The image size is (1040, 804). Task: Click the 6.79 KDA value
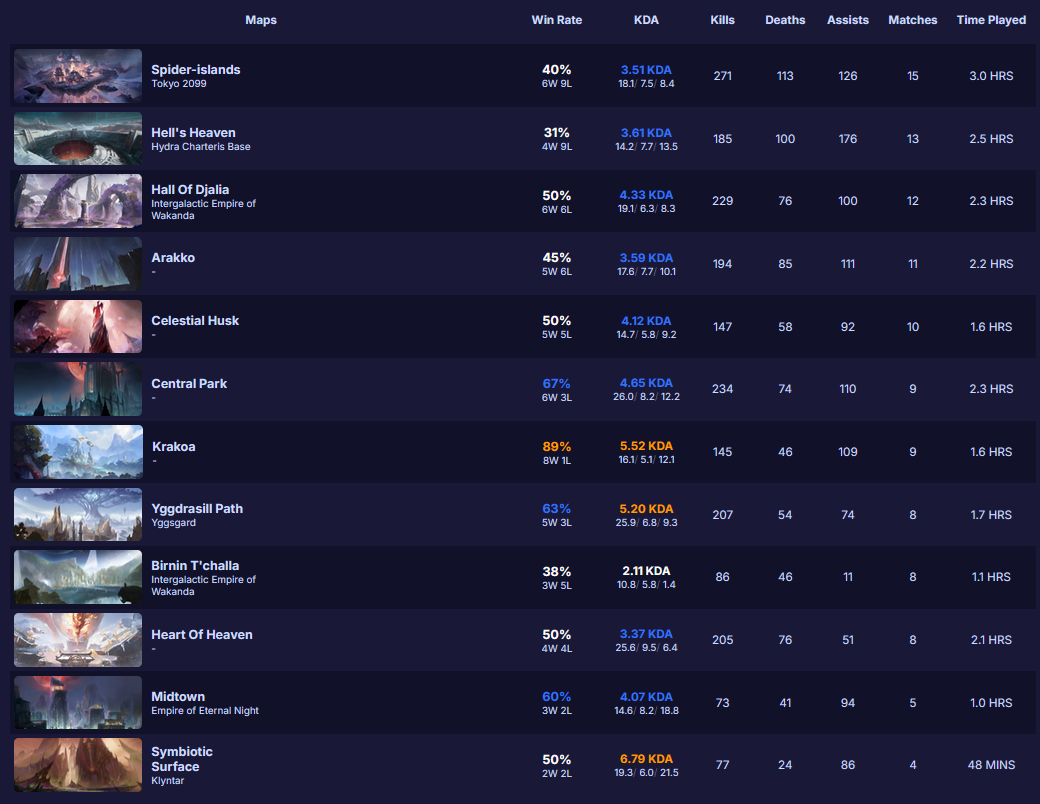(x=646, y=759)
